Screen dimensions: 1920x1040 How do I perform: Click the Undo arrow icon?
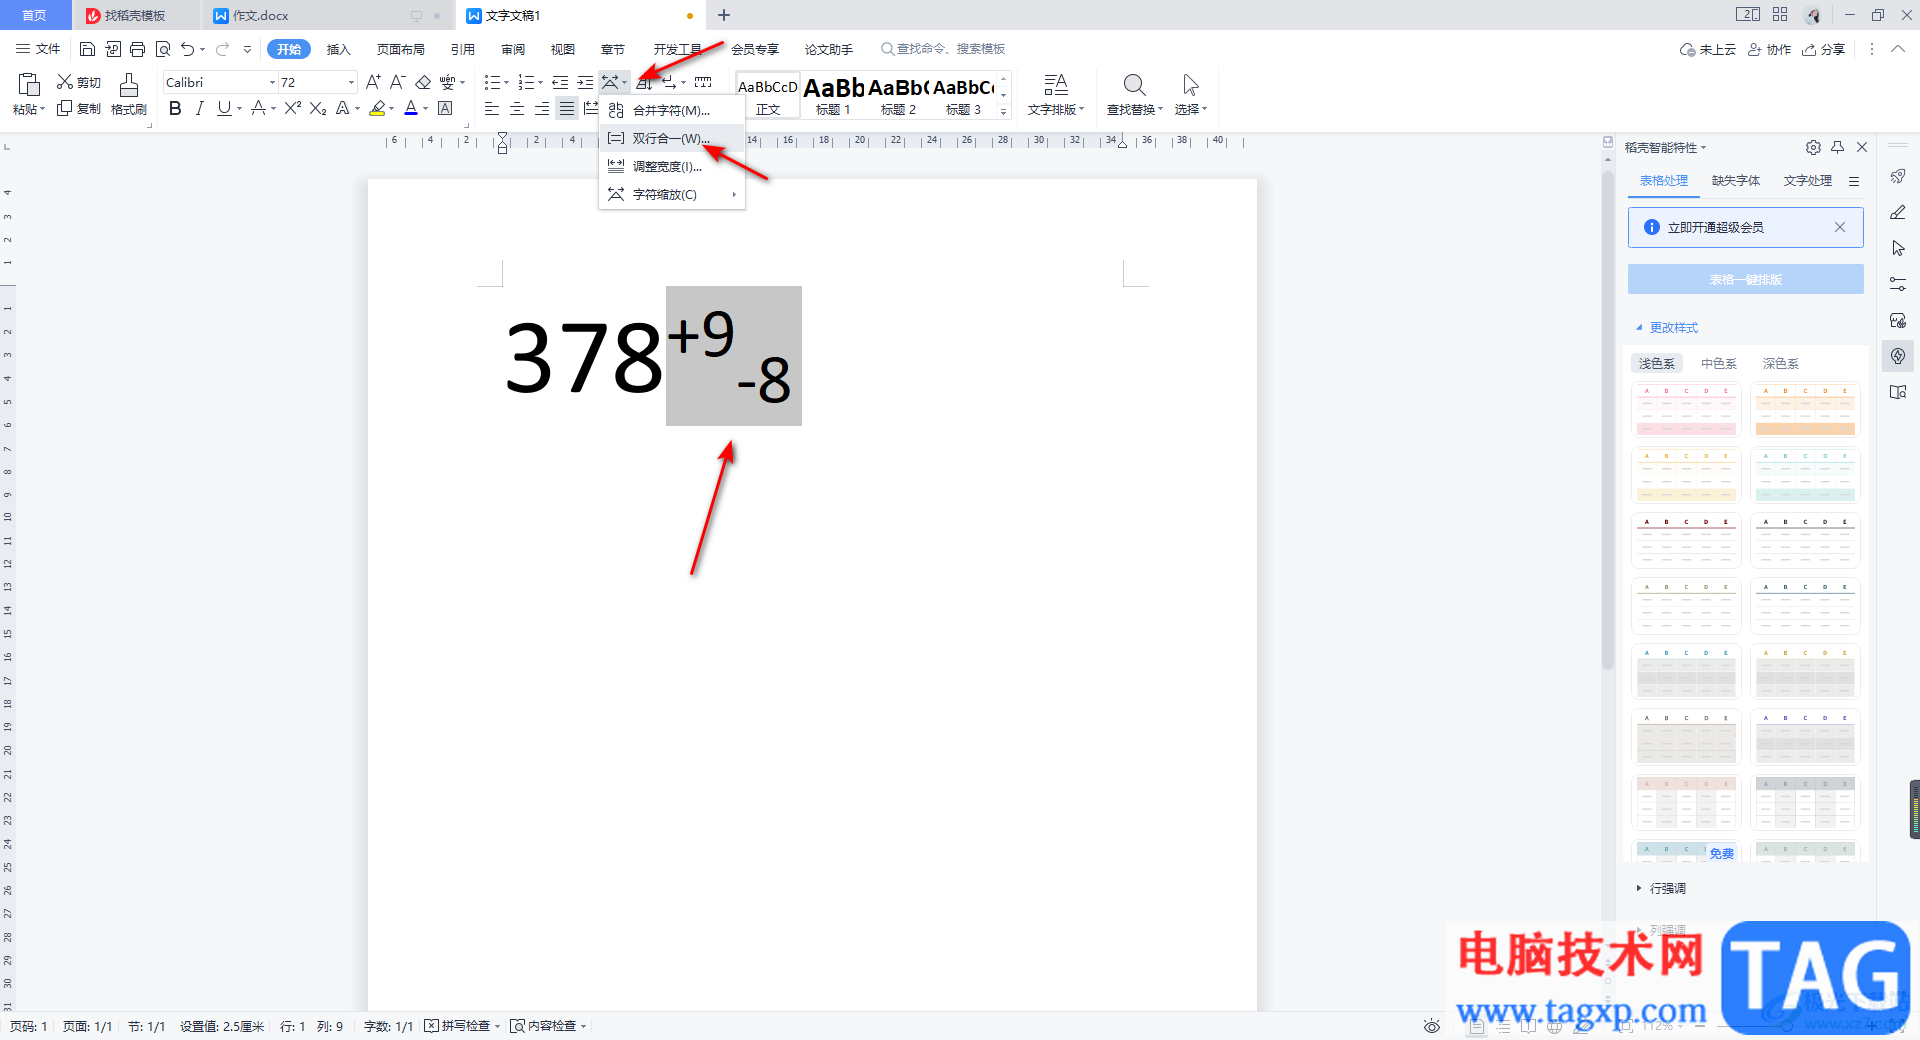click(x=187, y=49)
